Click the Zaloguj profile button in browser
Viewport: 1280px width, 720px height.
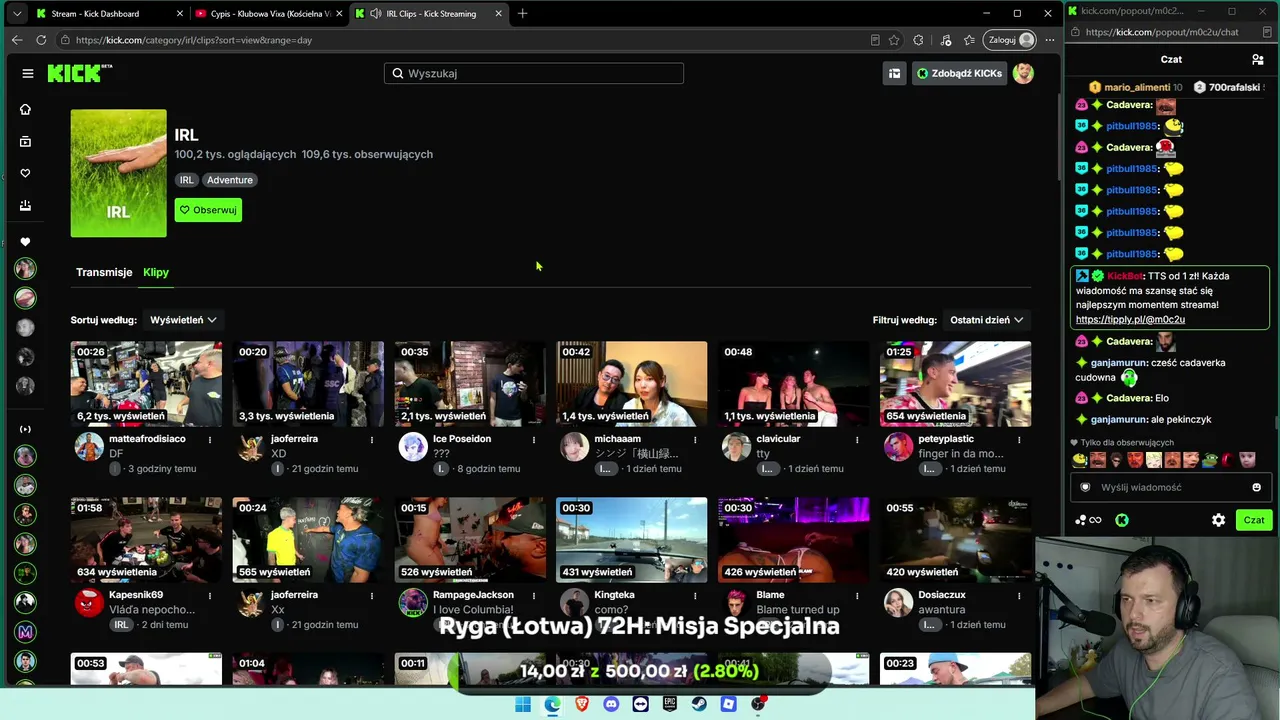click(1010, 40)
